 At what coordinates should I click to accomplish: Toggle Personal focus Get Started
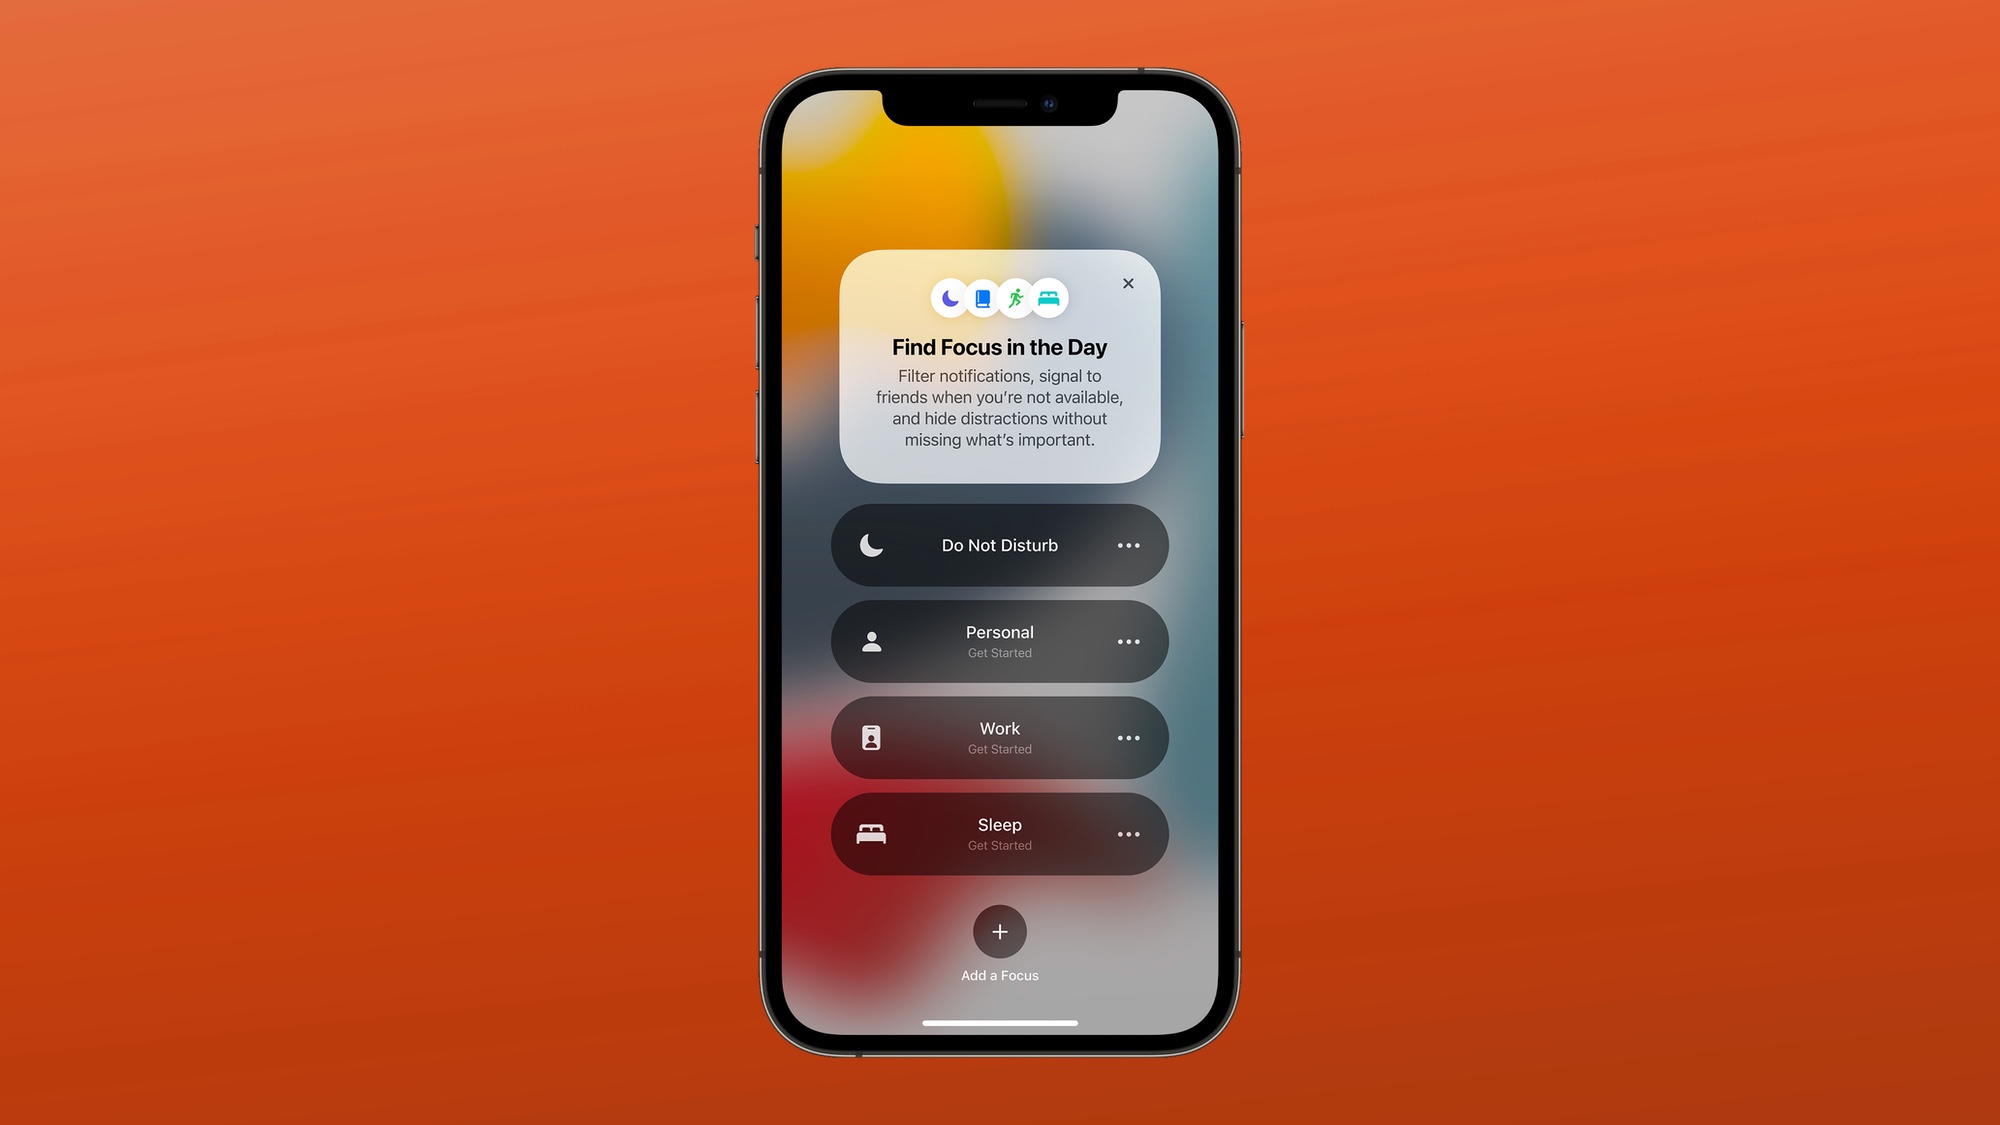click(x=1000, y=641)
